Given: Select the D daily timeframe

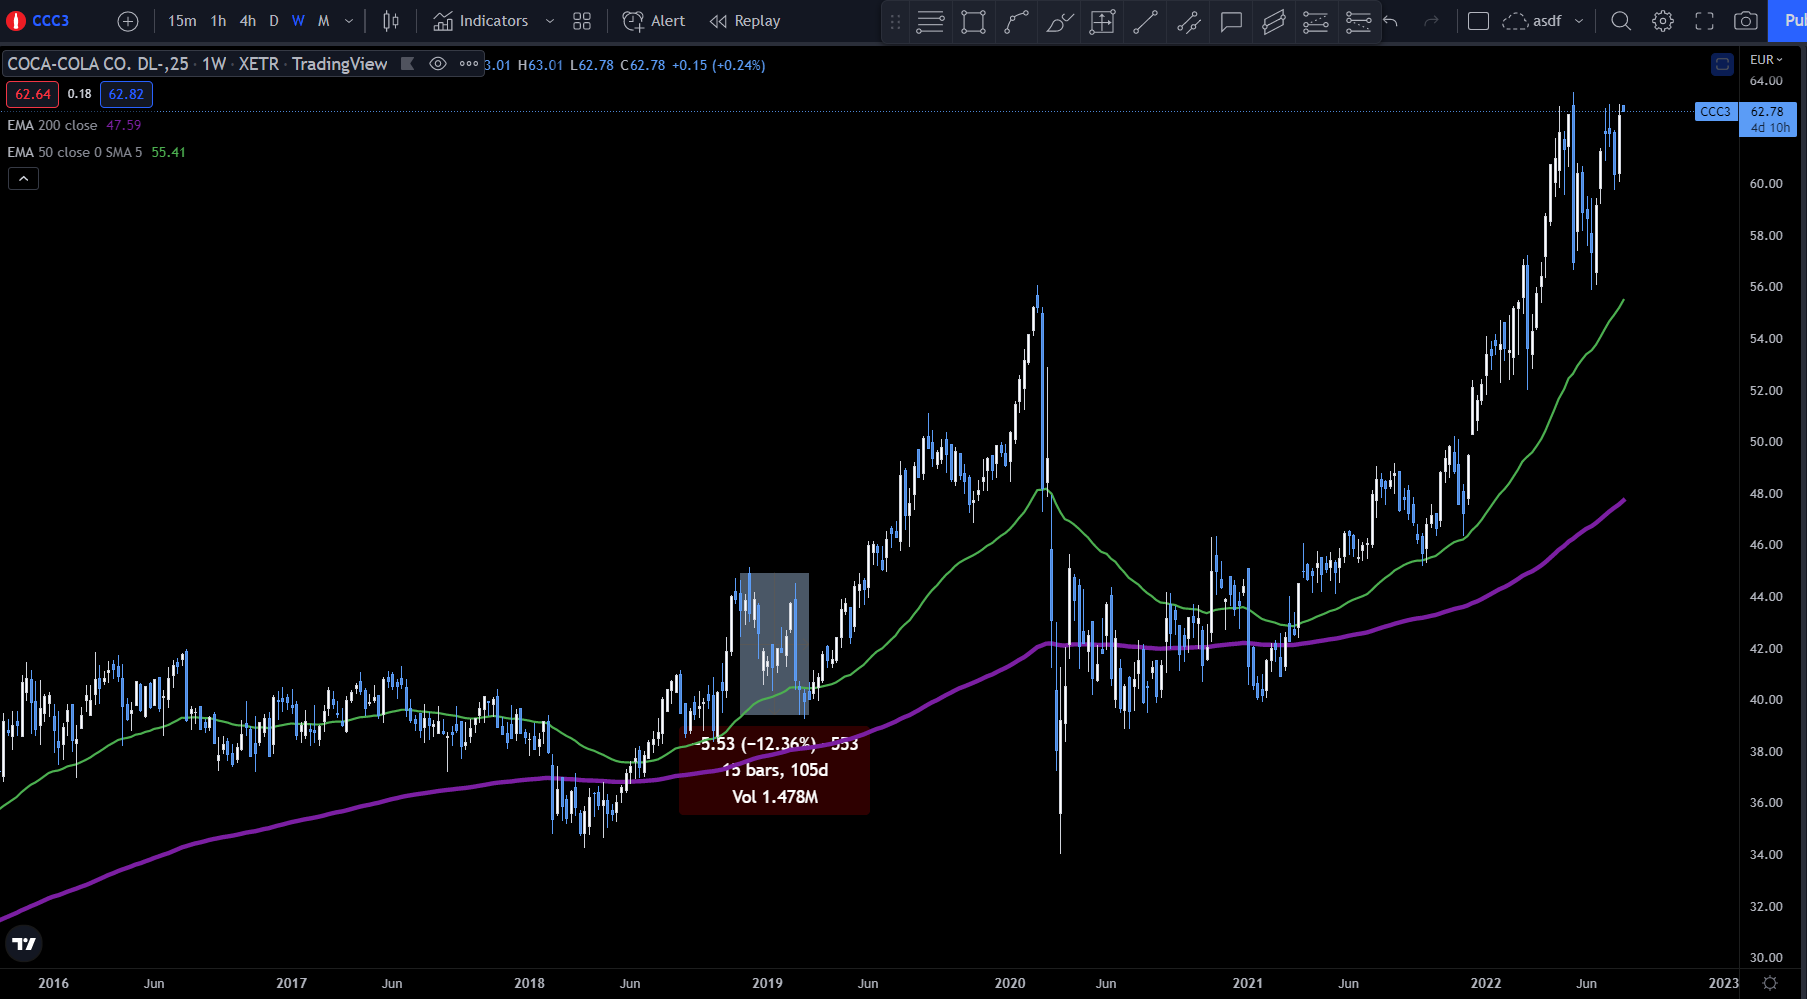Looking at the screenshot, I should [x=274, y=21].
